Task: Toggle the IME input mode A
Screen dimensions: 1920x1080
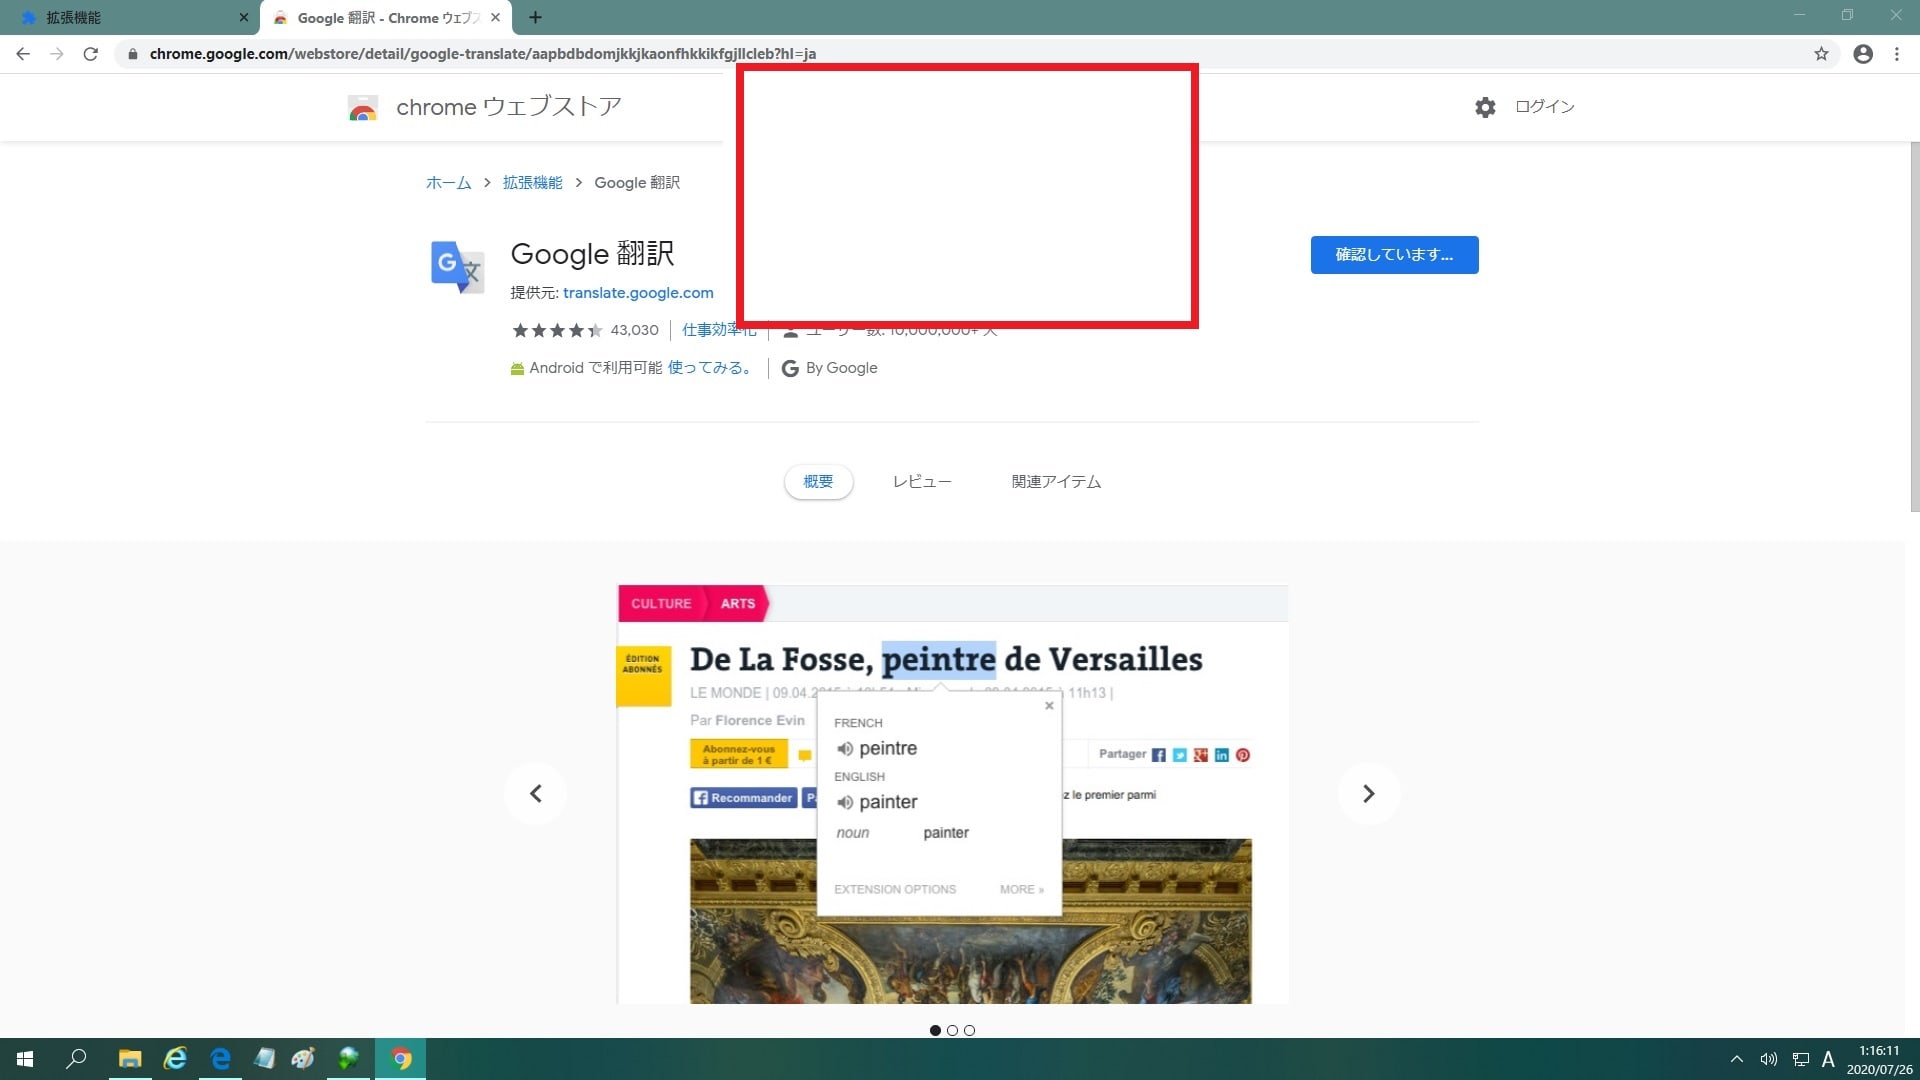Action: (1828, 1059)
